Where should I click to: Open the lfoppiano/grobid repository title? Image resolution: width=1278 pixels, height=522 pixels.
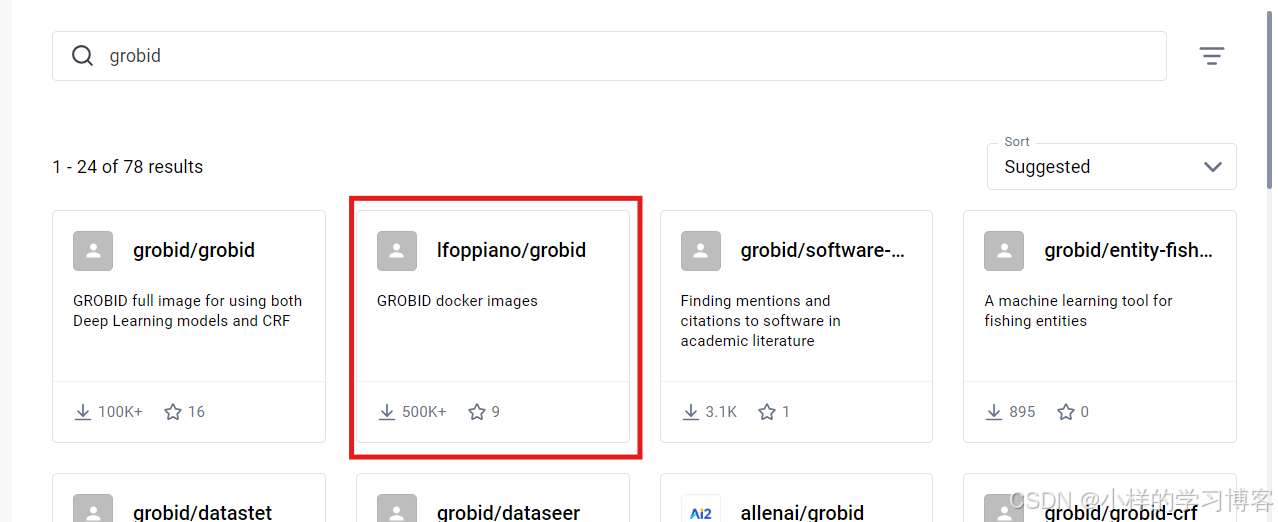coord(511,251)
